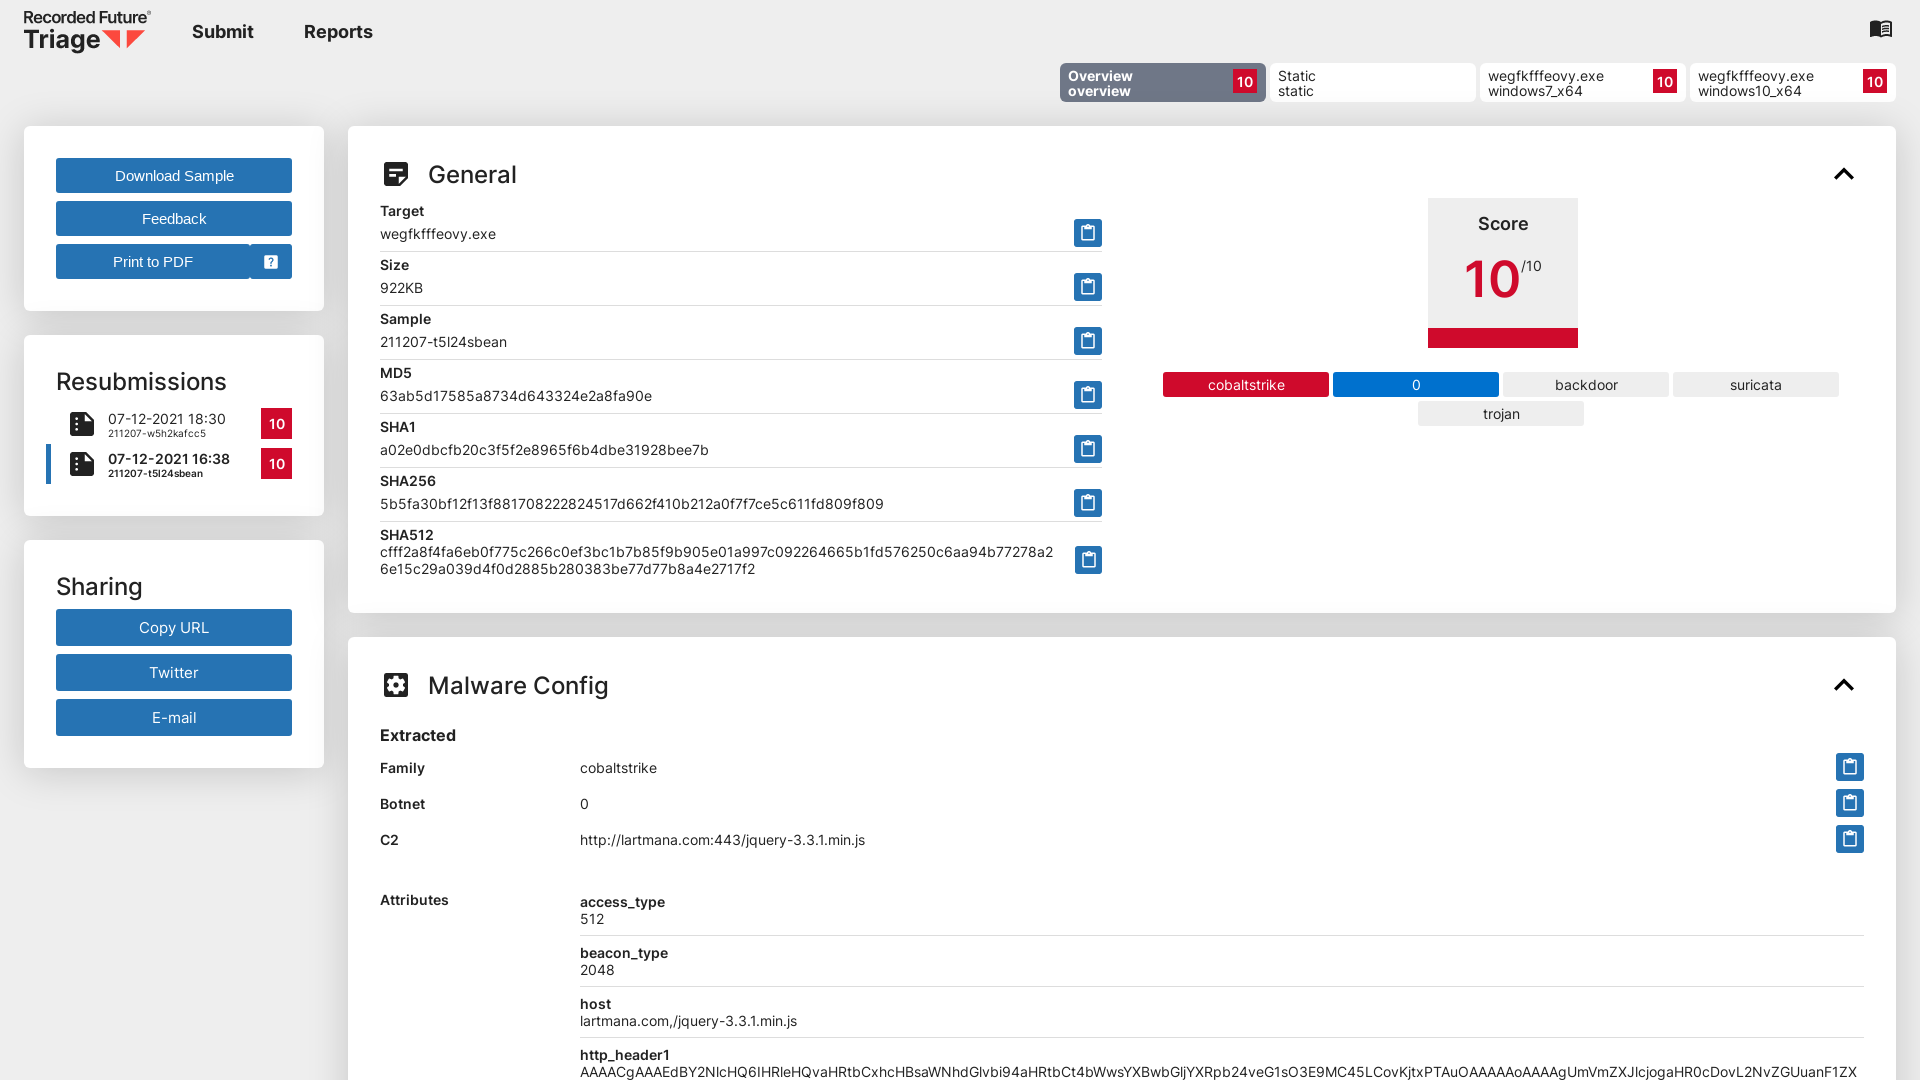1920x1080 pixels.
Task: Copy the MD5 hash to clipboard
Action: [x=1088, y=395]
